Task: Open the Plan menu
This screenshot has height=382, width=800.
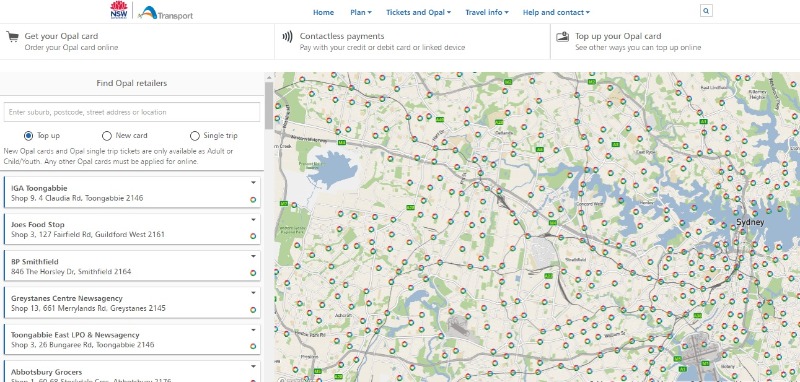Action: (x=361, y=12)
